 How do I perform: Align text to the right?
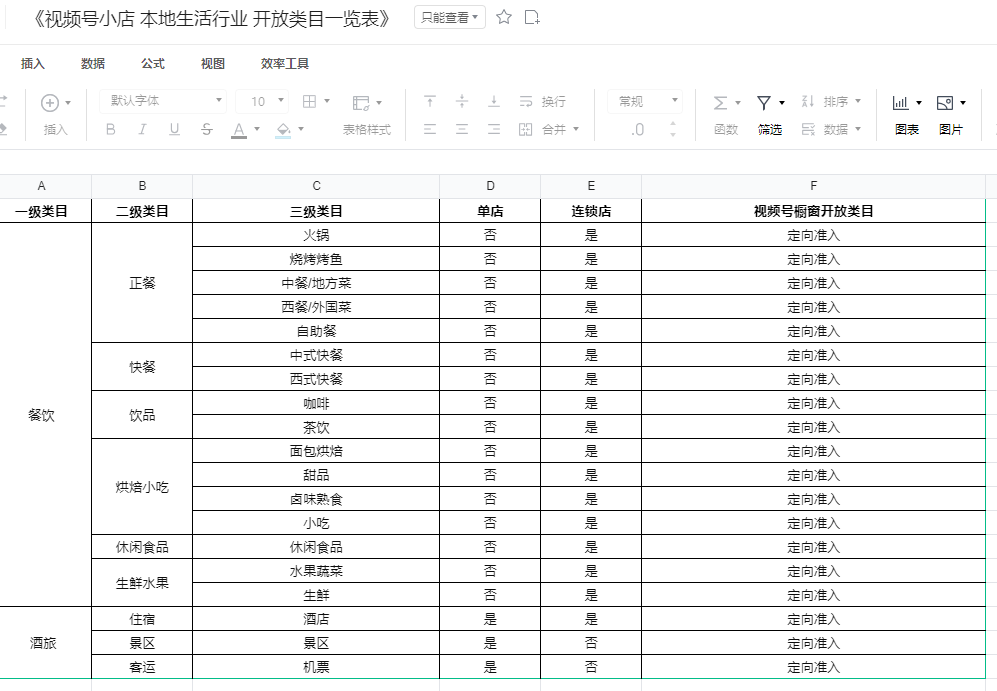point(494,130)
